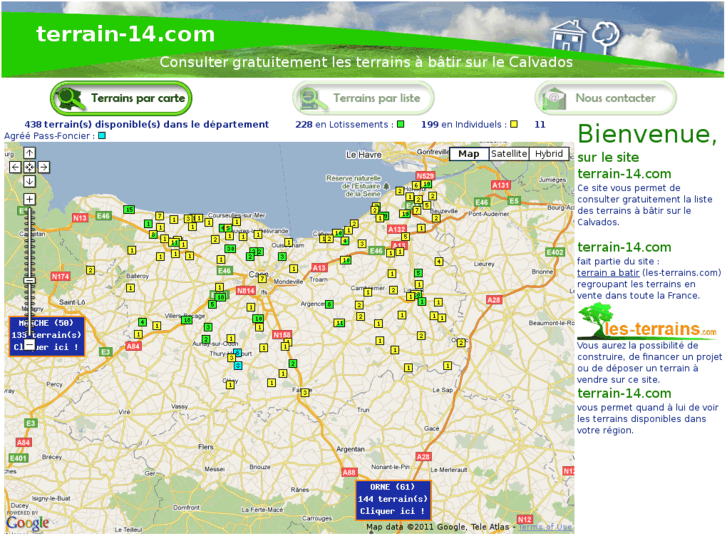Select upper cyan marker at Thury-Harcourt
This screenshot has height=545, width=727.
pos(237,353)
